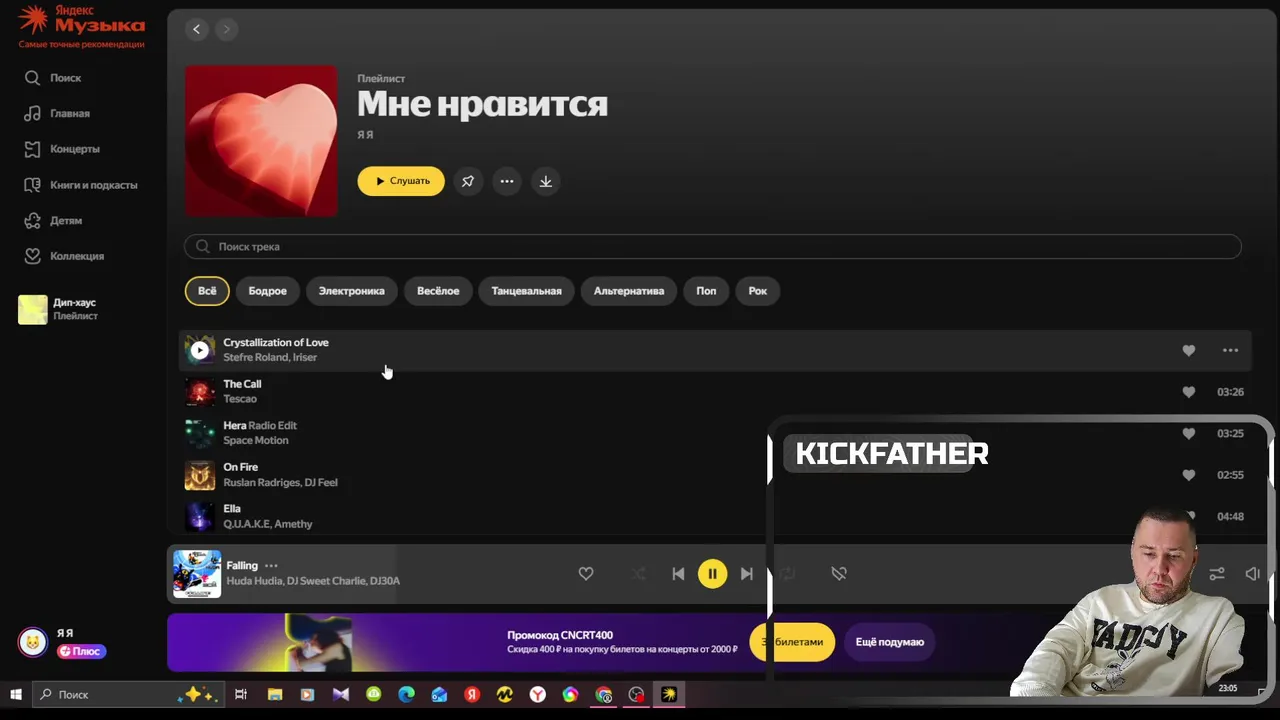Screen dimensions: 1280x720
Task: Unlike The Call using heart icon
Action: tap(1189, 392)
